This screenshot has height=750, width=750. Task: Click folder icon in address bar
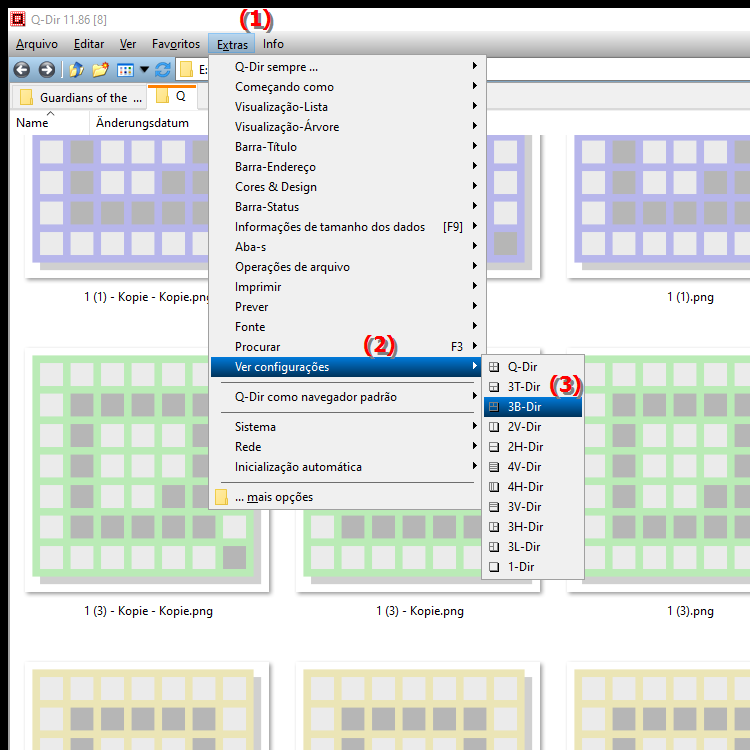(x=186, y=70)
